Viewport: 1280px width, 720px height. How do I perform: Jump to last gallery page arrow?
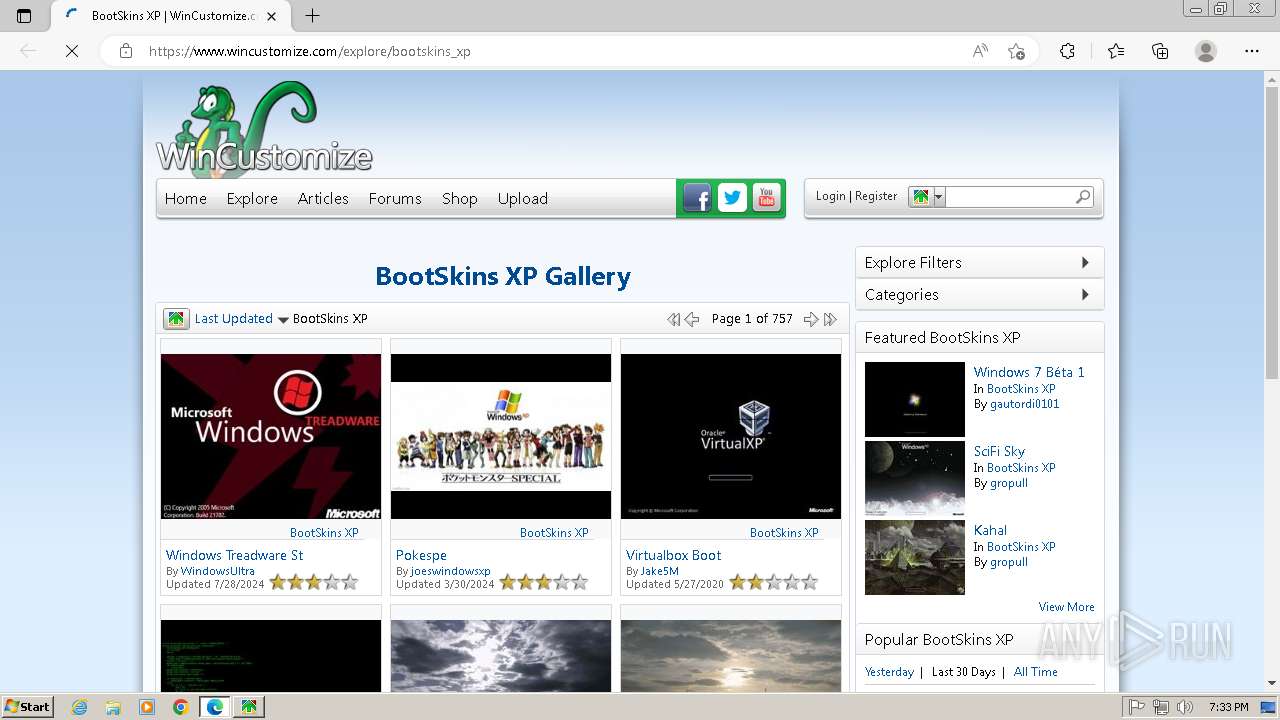[x=830, y=319]
